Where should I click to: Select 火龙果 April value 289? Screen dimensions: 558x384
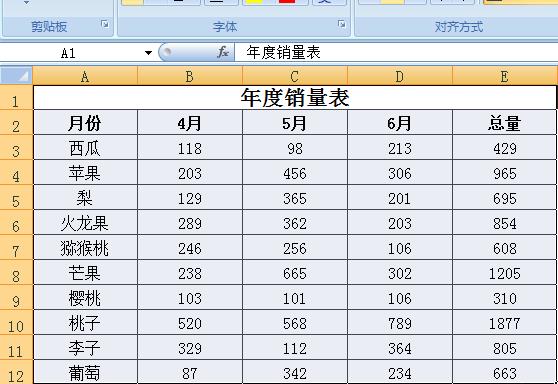tap(190, 222)
